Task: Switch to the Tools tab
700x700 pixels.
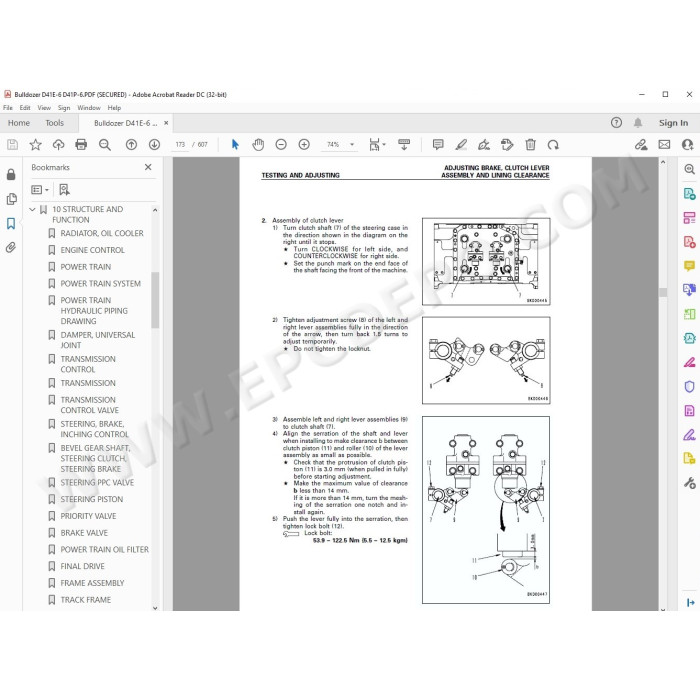Action: pyautogui.click(x=54, y=123)
